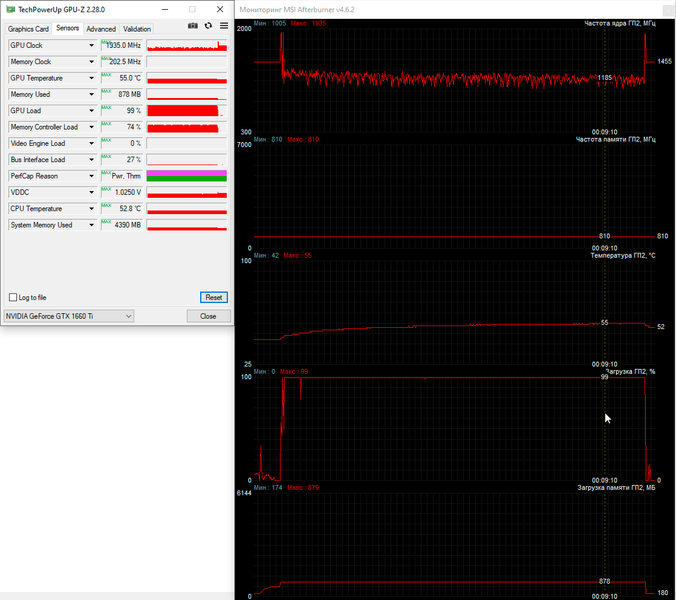
Task: Click the Afterburner core clock graph title
Action: [x=620, y=23]
